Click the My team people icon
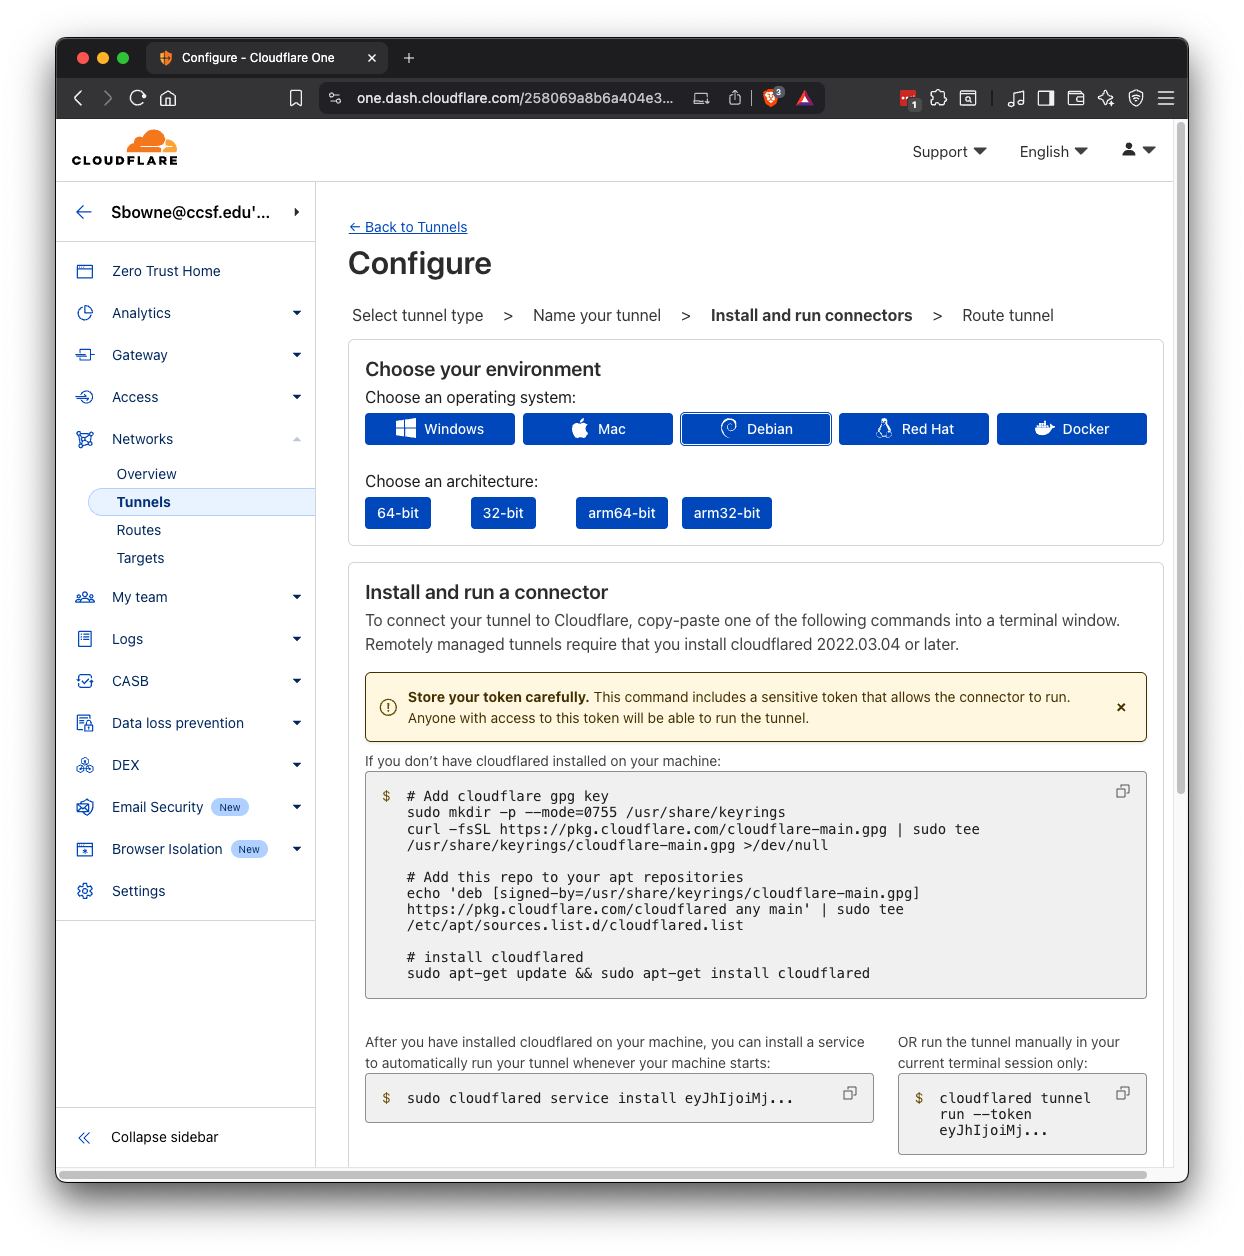 [x=85, y=597]
